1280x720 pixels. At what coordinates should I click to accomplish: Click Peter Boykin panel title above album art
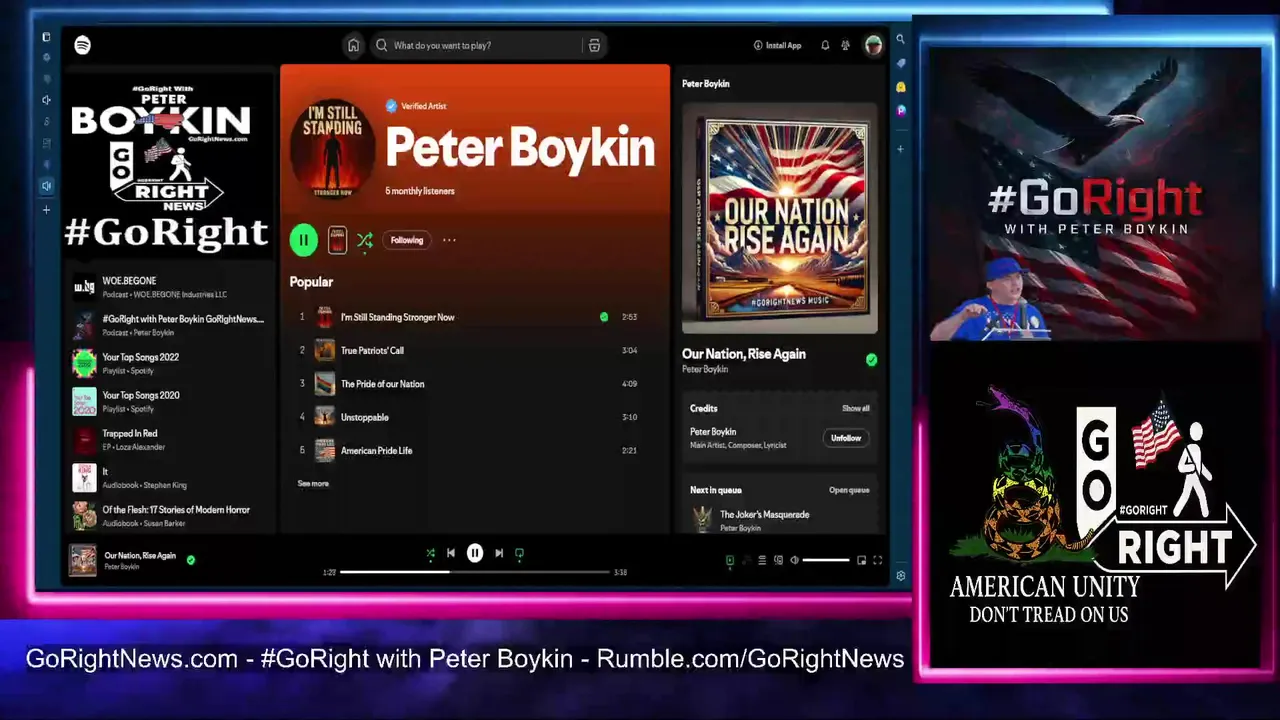pyautogui.click(x=706, y=84)
